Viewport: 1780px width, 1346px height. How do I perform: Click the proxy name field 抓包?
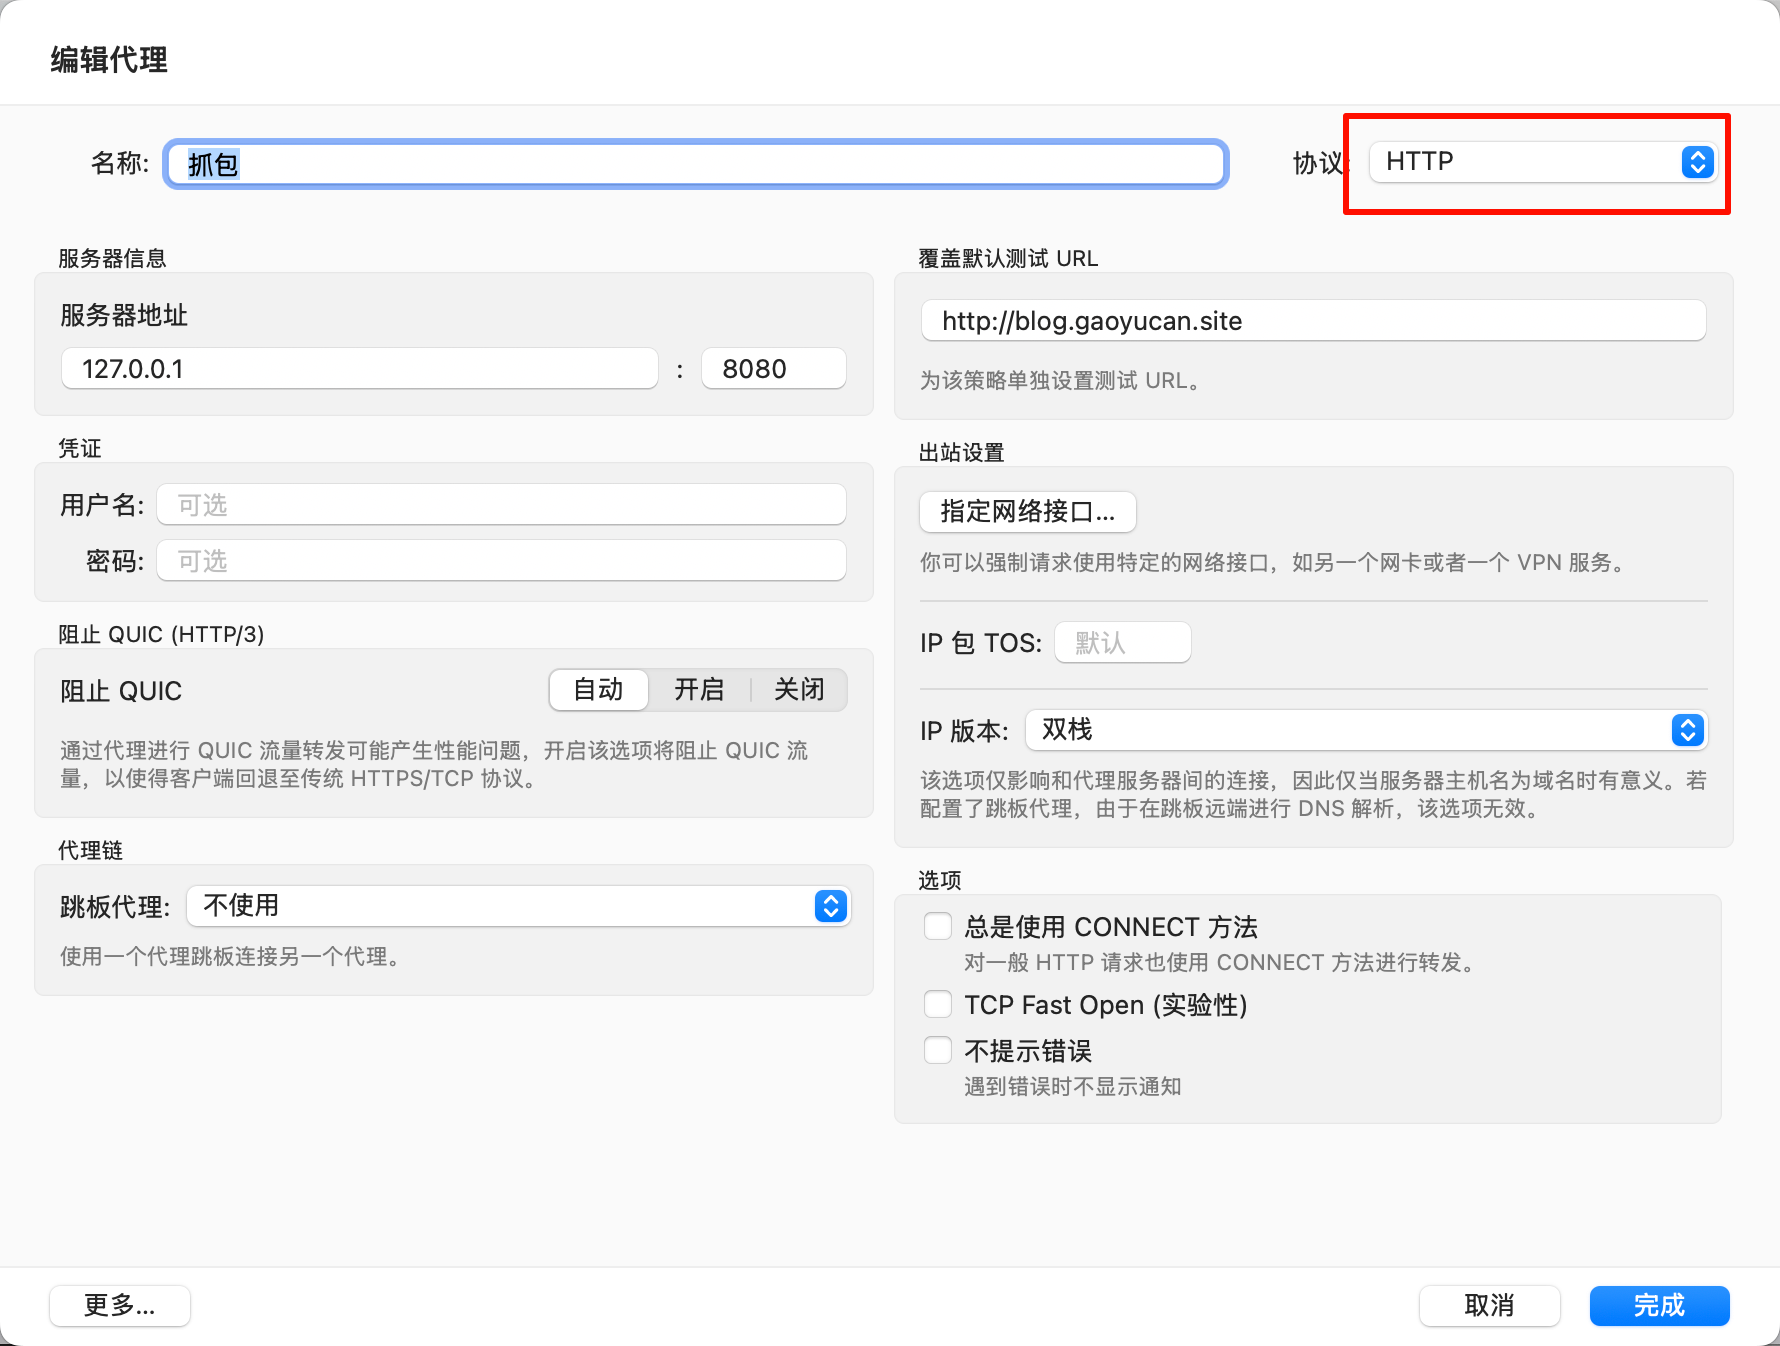[x=696, y=164]
